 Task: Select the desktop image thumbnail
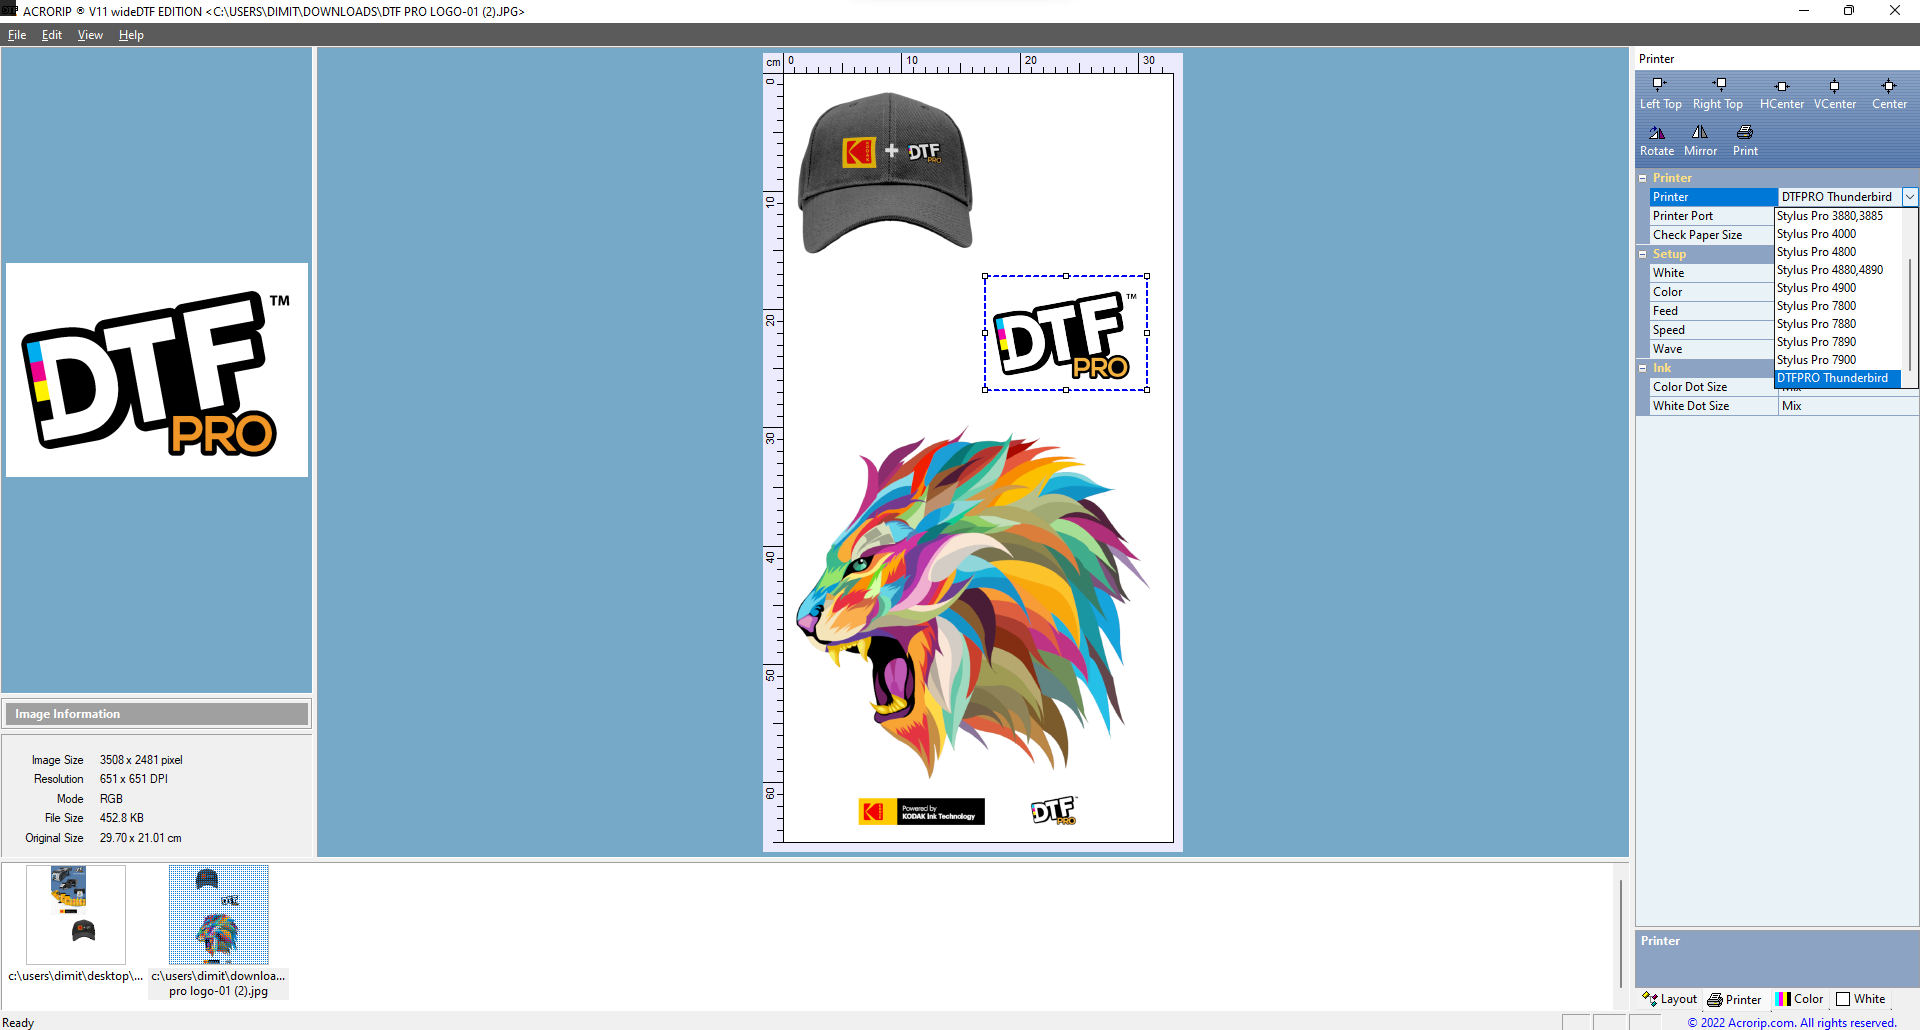pos(76,914)
